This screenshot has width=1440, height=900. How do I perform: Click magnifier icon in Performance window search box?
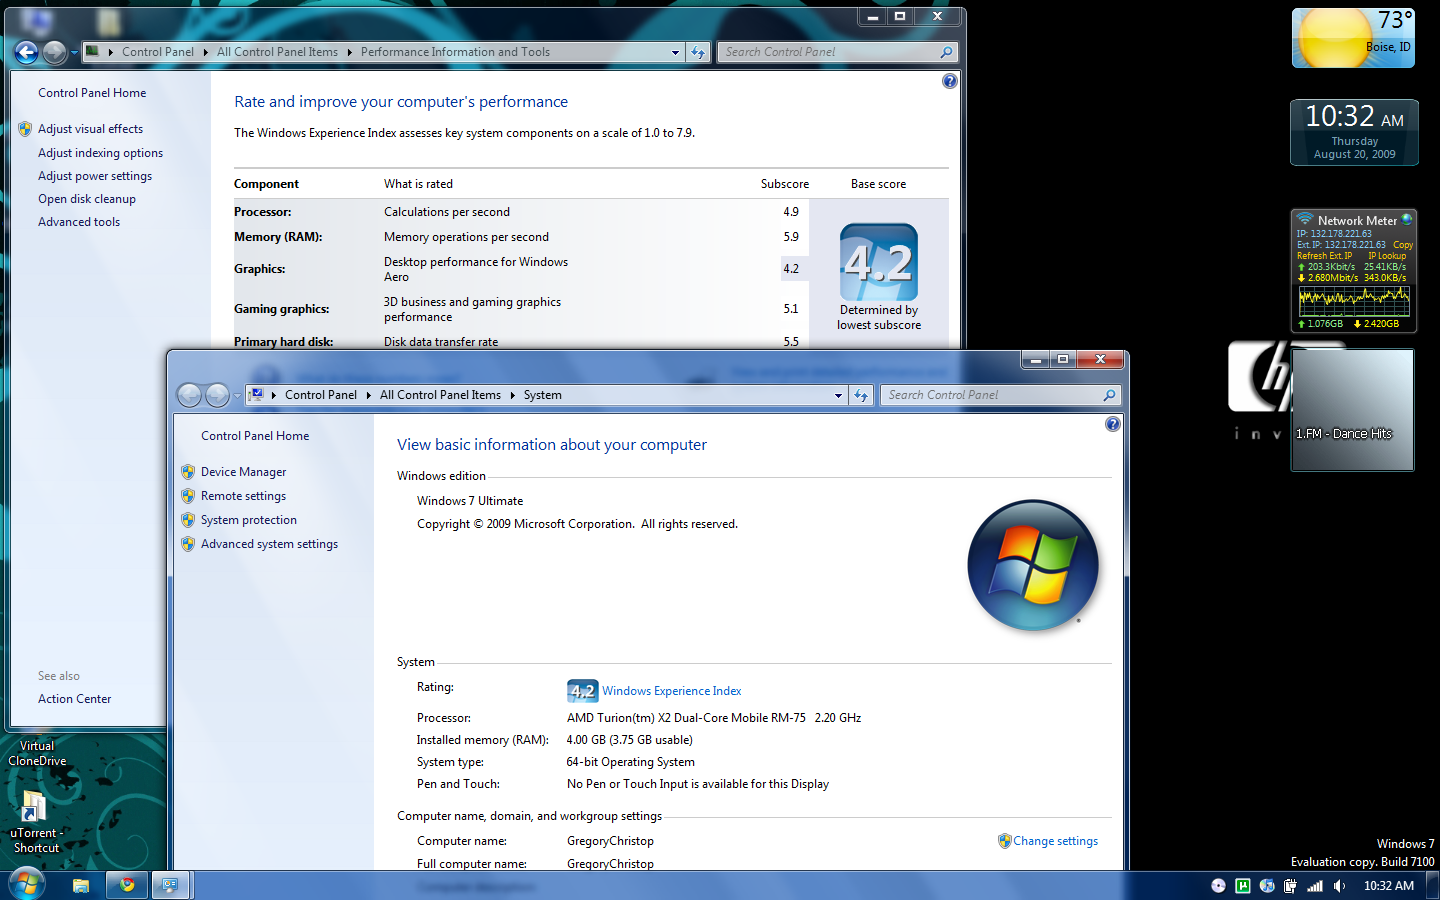[x=946, y=52]
